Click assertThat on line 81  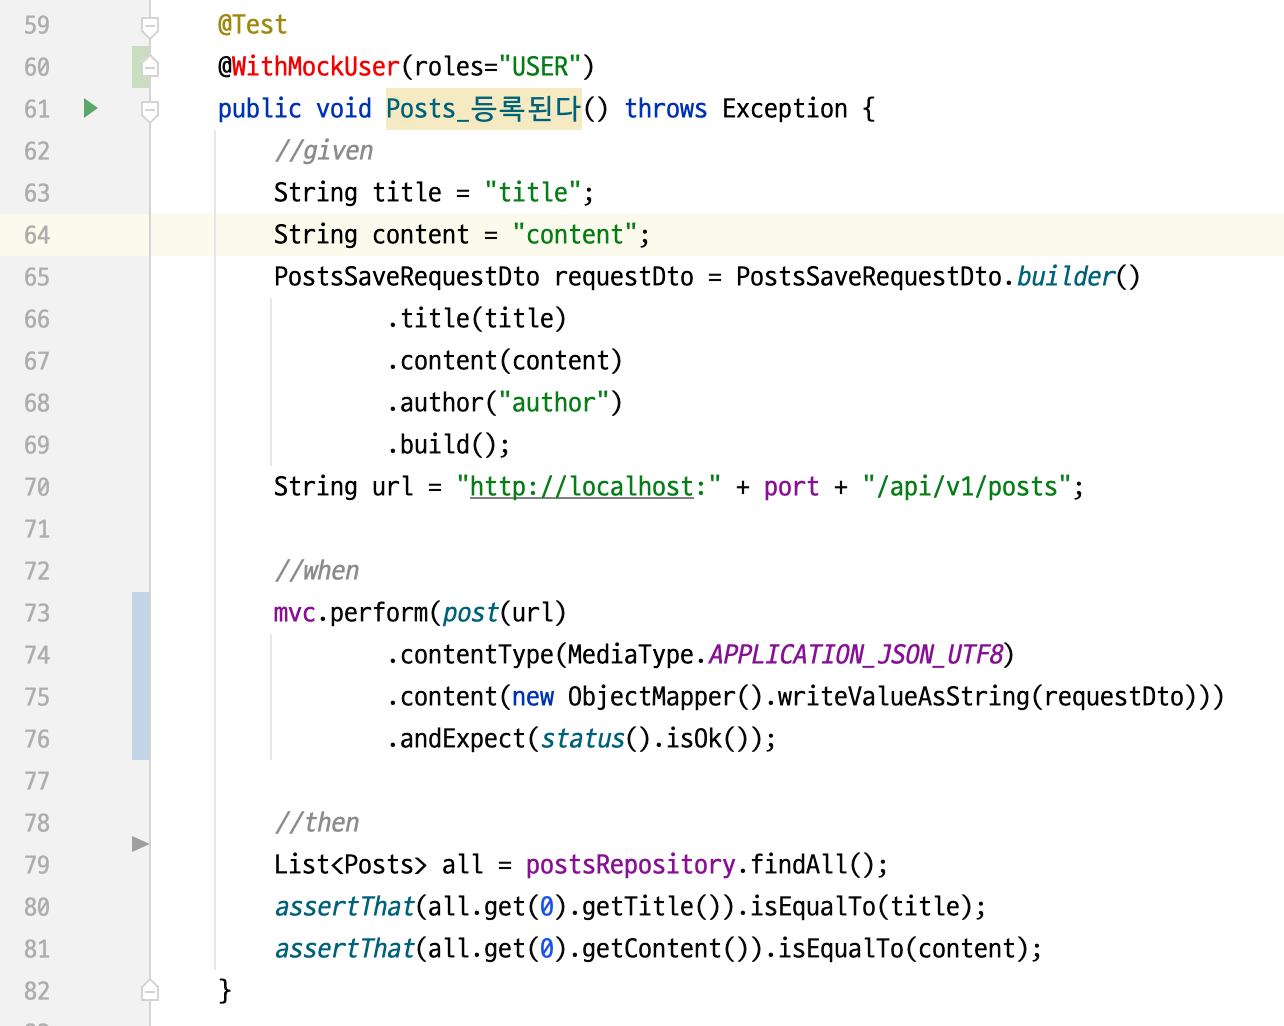pyautogui.click(x=344, y=949)
